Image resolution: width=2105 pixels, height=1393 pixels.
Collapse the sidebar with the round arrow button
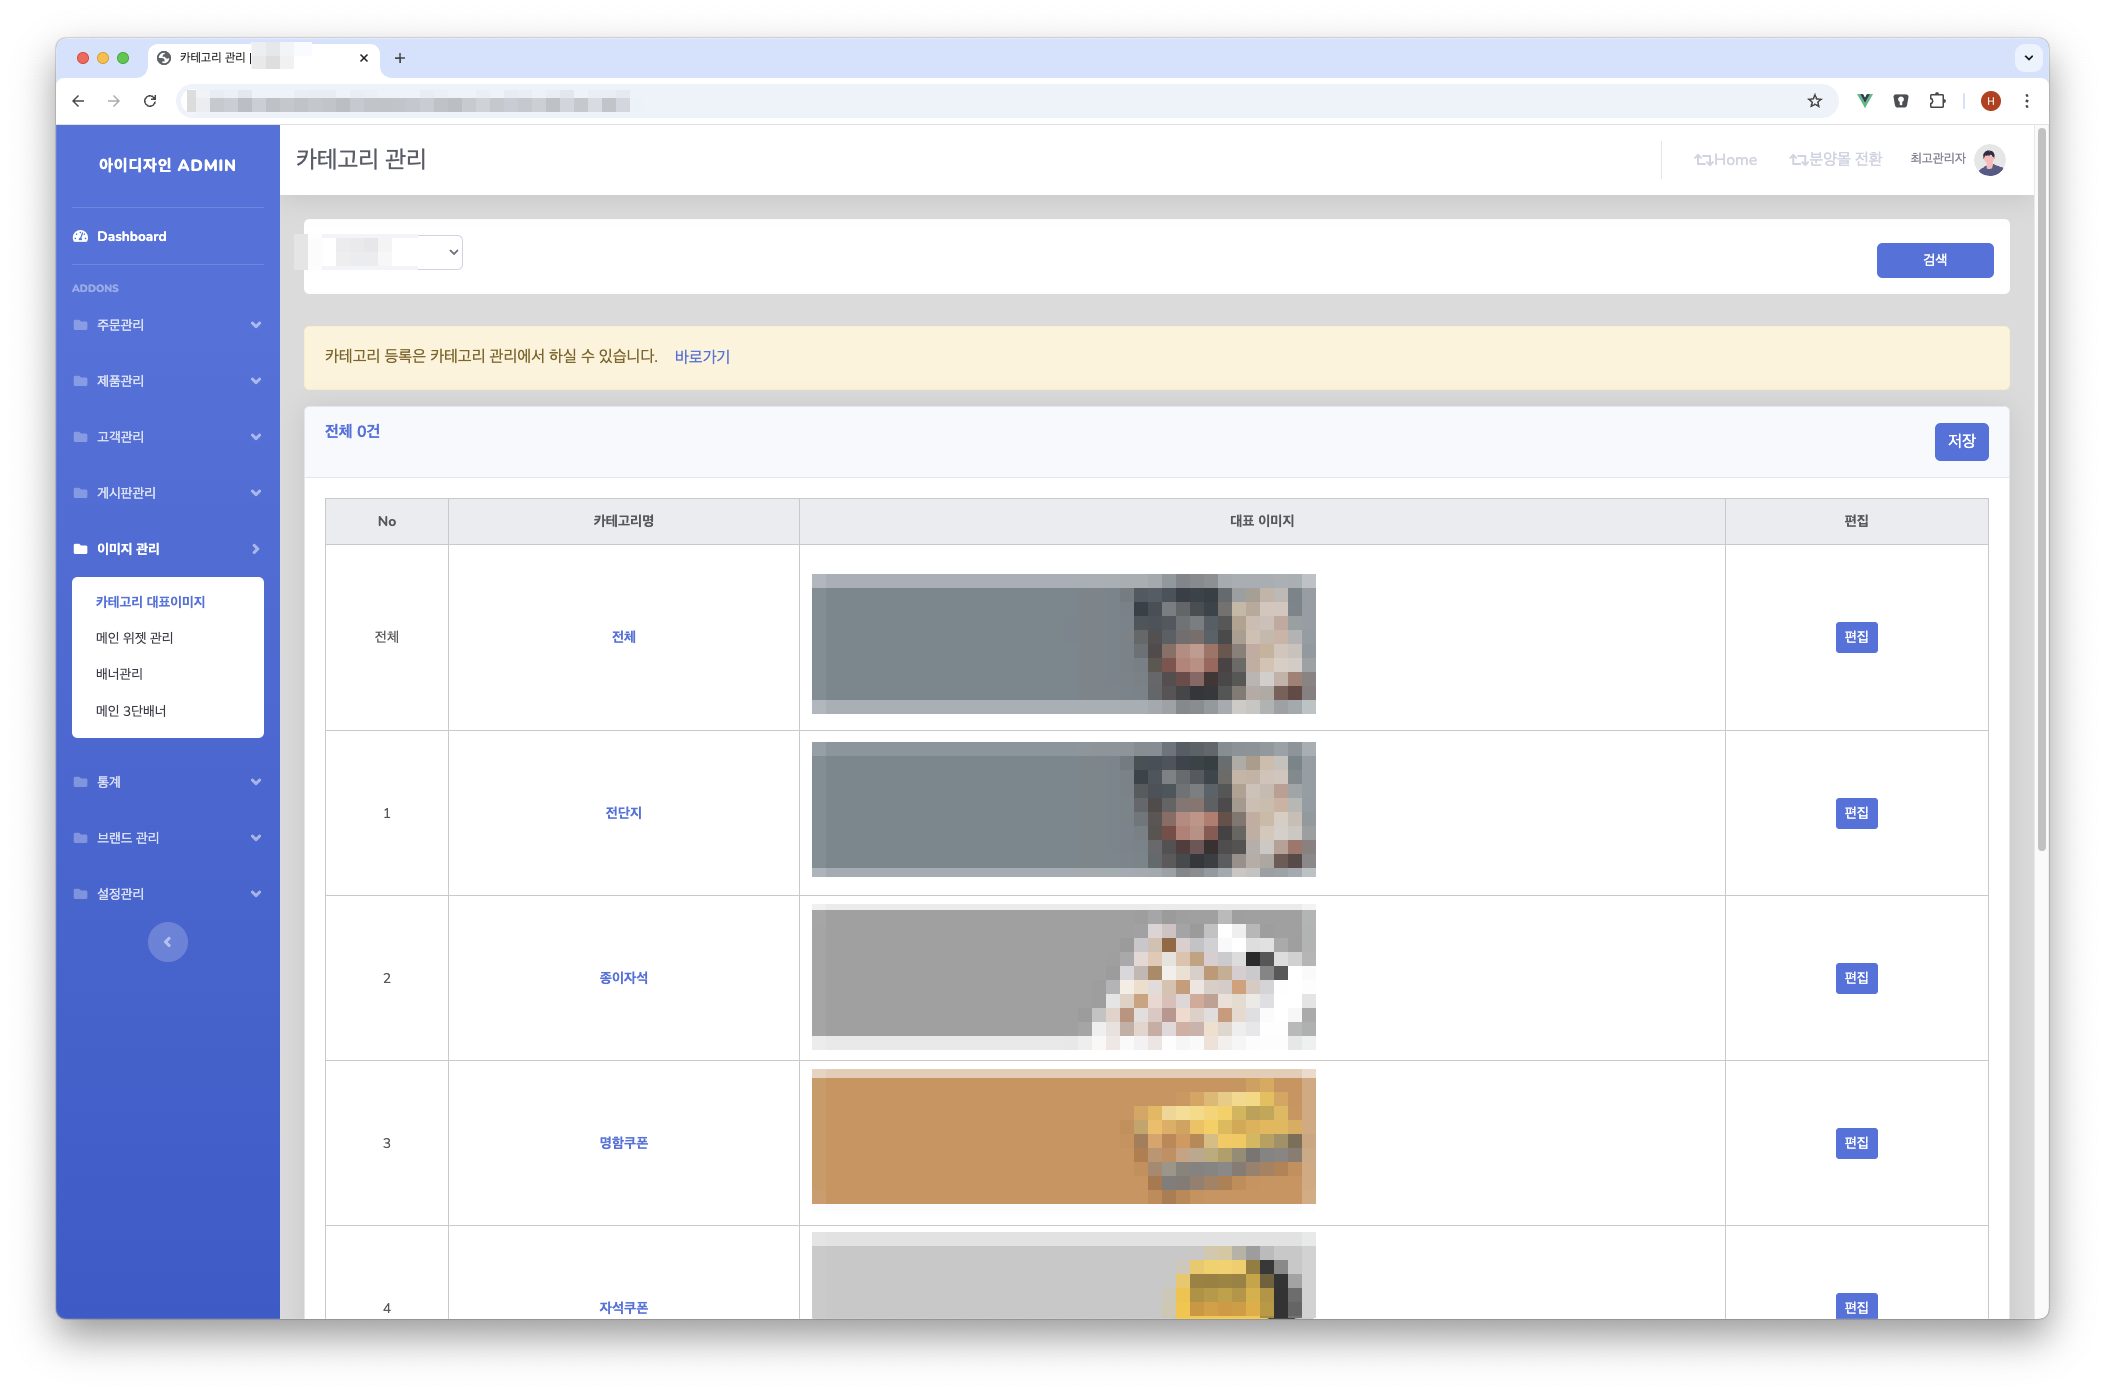[x=168, y=942]
